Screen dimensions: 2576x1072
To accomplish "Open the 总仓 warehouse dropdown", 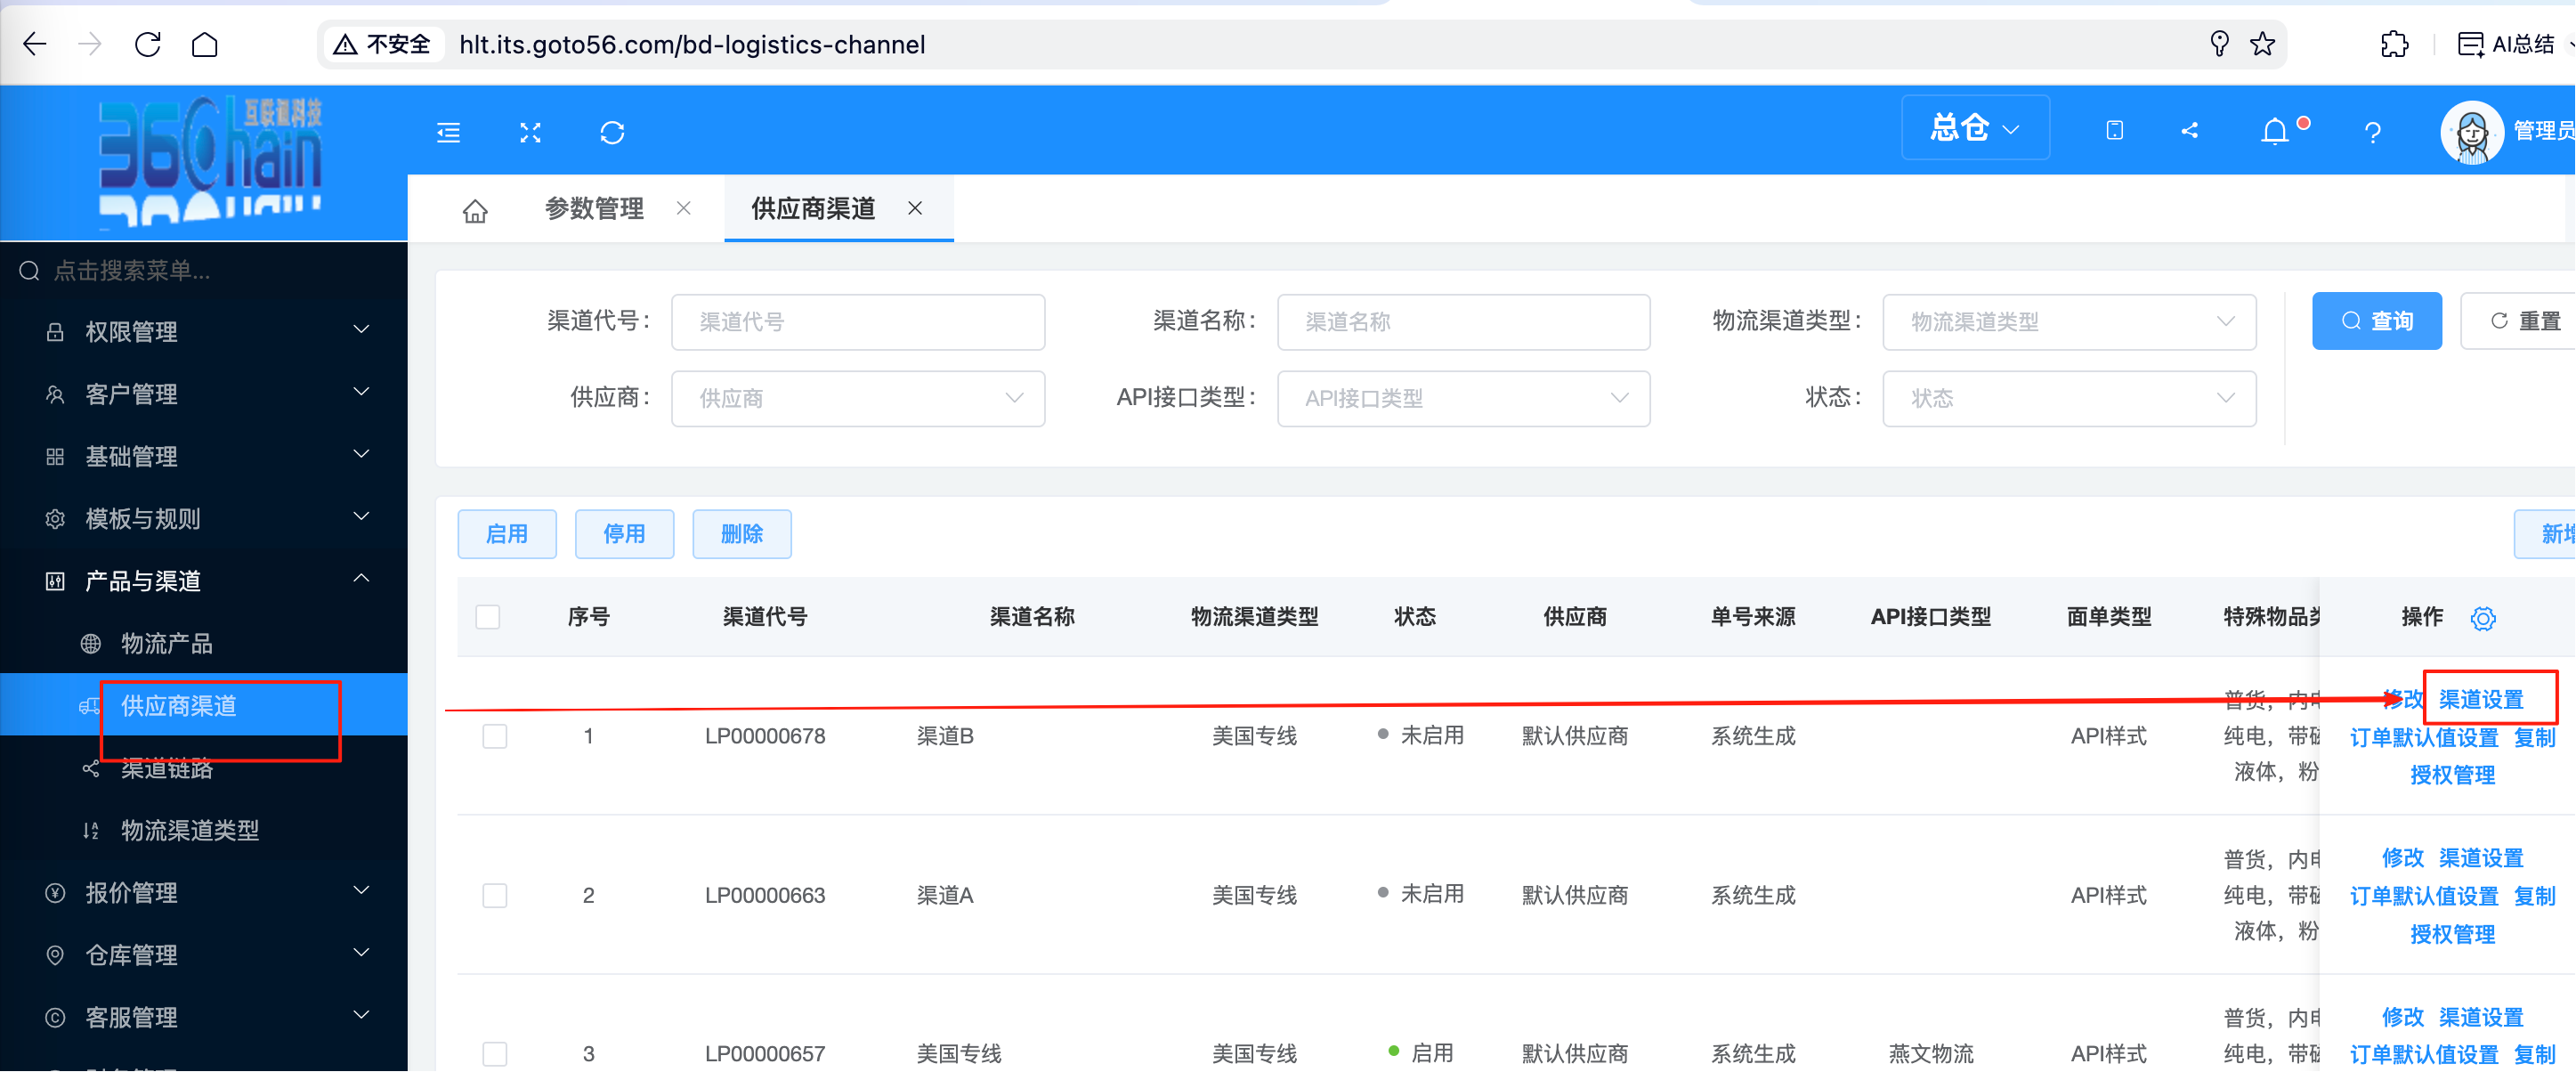I will click(x=1975, y=128).
